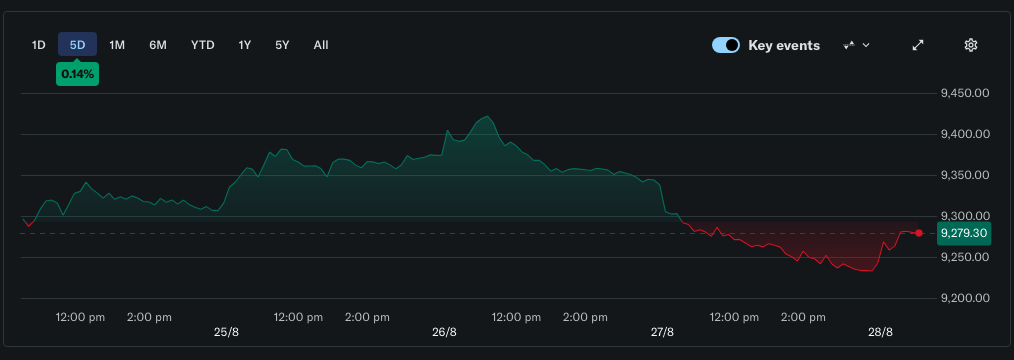The height and width of the screenshot is (360, 1014).
Task: Click the 9,400.00 axis label
Action: tap(965, 134)
